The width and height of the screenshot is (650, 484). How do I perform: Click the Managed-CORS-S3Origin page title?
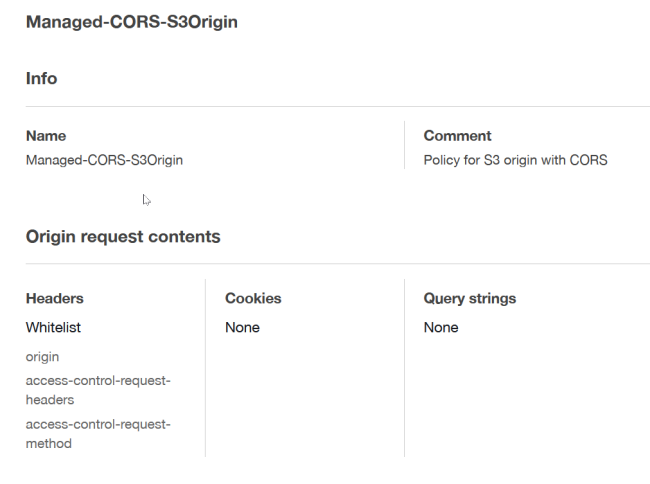pyautogui.click(x=131, y=22)
